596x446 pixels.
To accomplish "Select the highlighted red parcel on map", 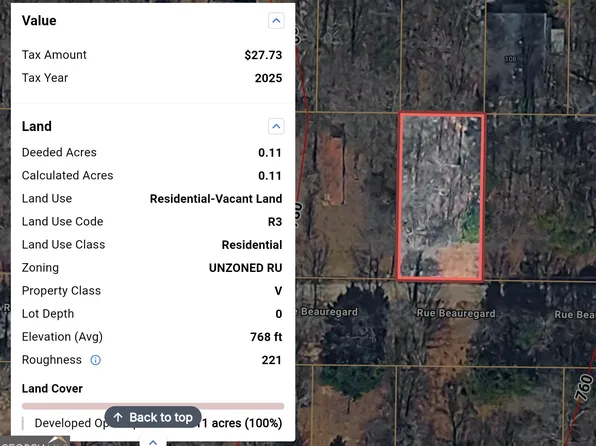I will 441,197.
